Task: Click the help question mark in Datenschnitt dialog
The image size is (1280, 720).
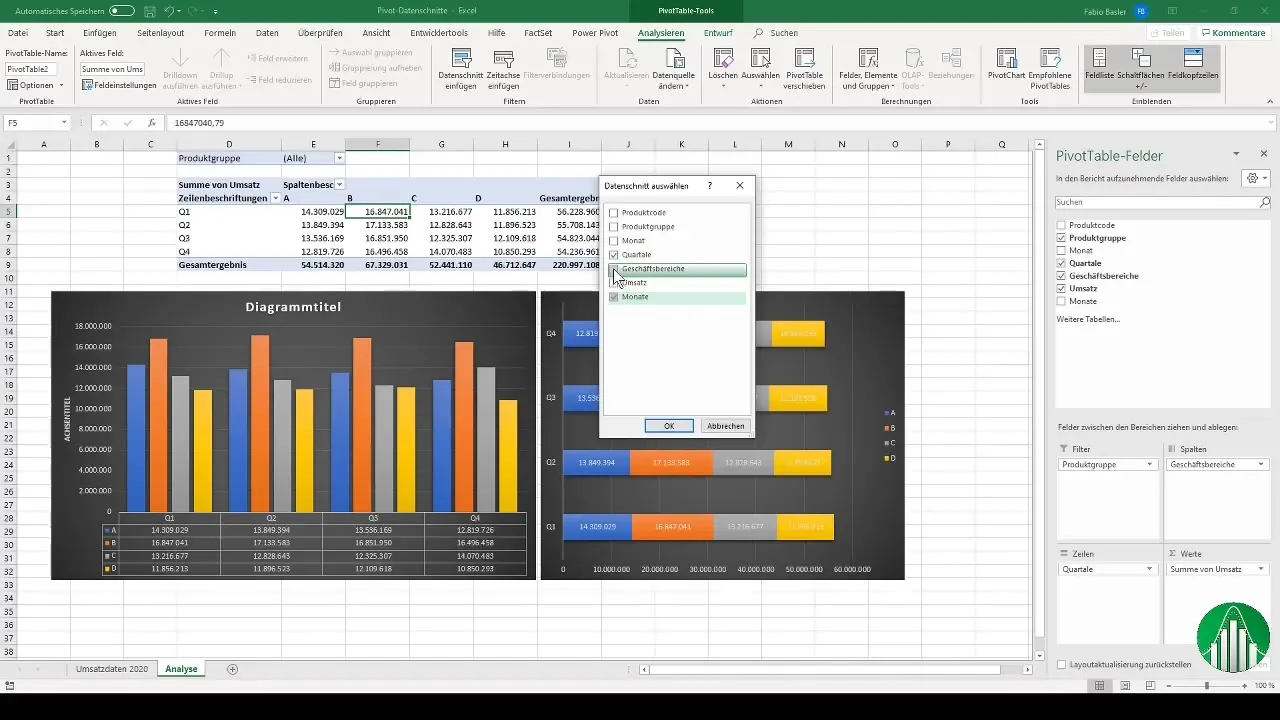Action: click(x=710, y=186)
